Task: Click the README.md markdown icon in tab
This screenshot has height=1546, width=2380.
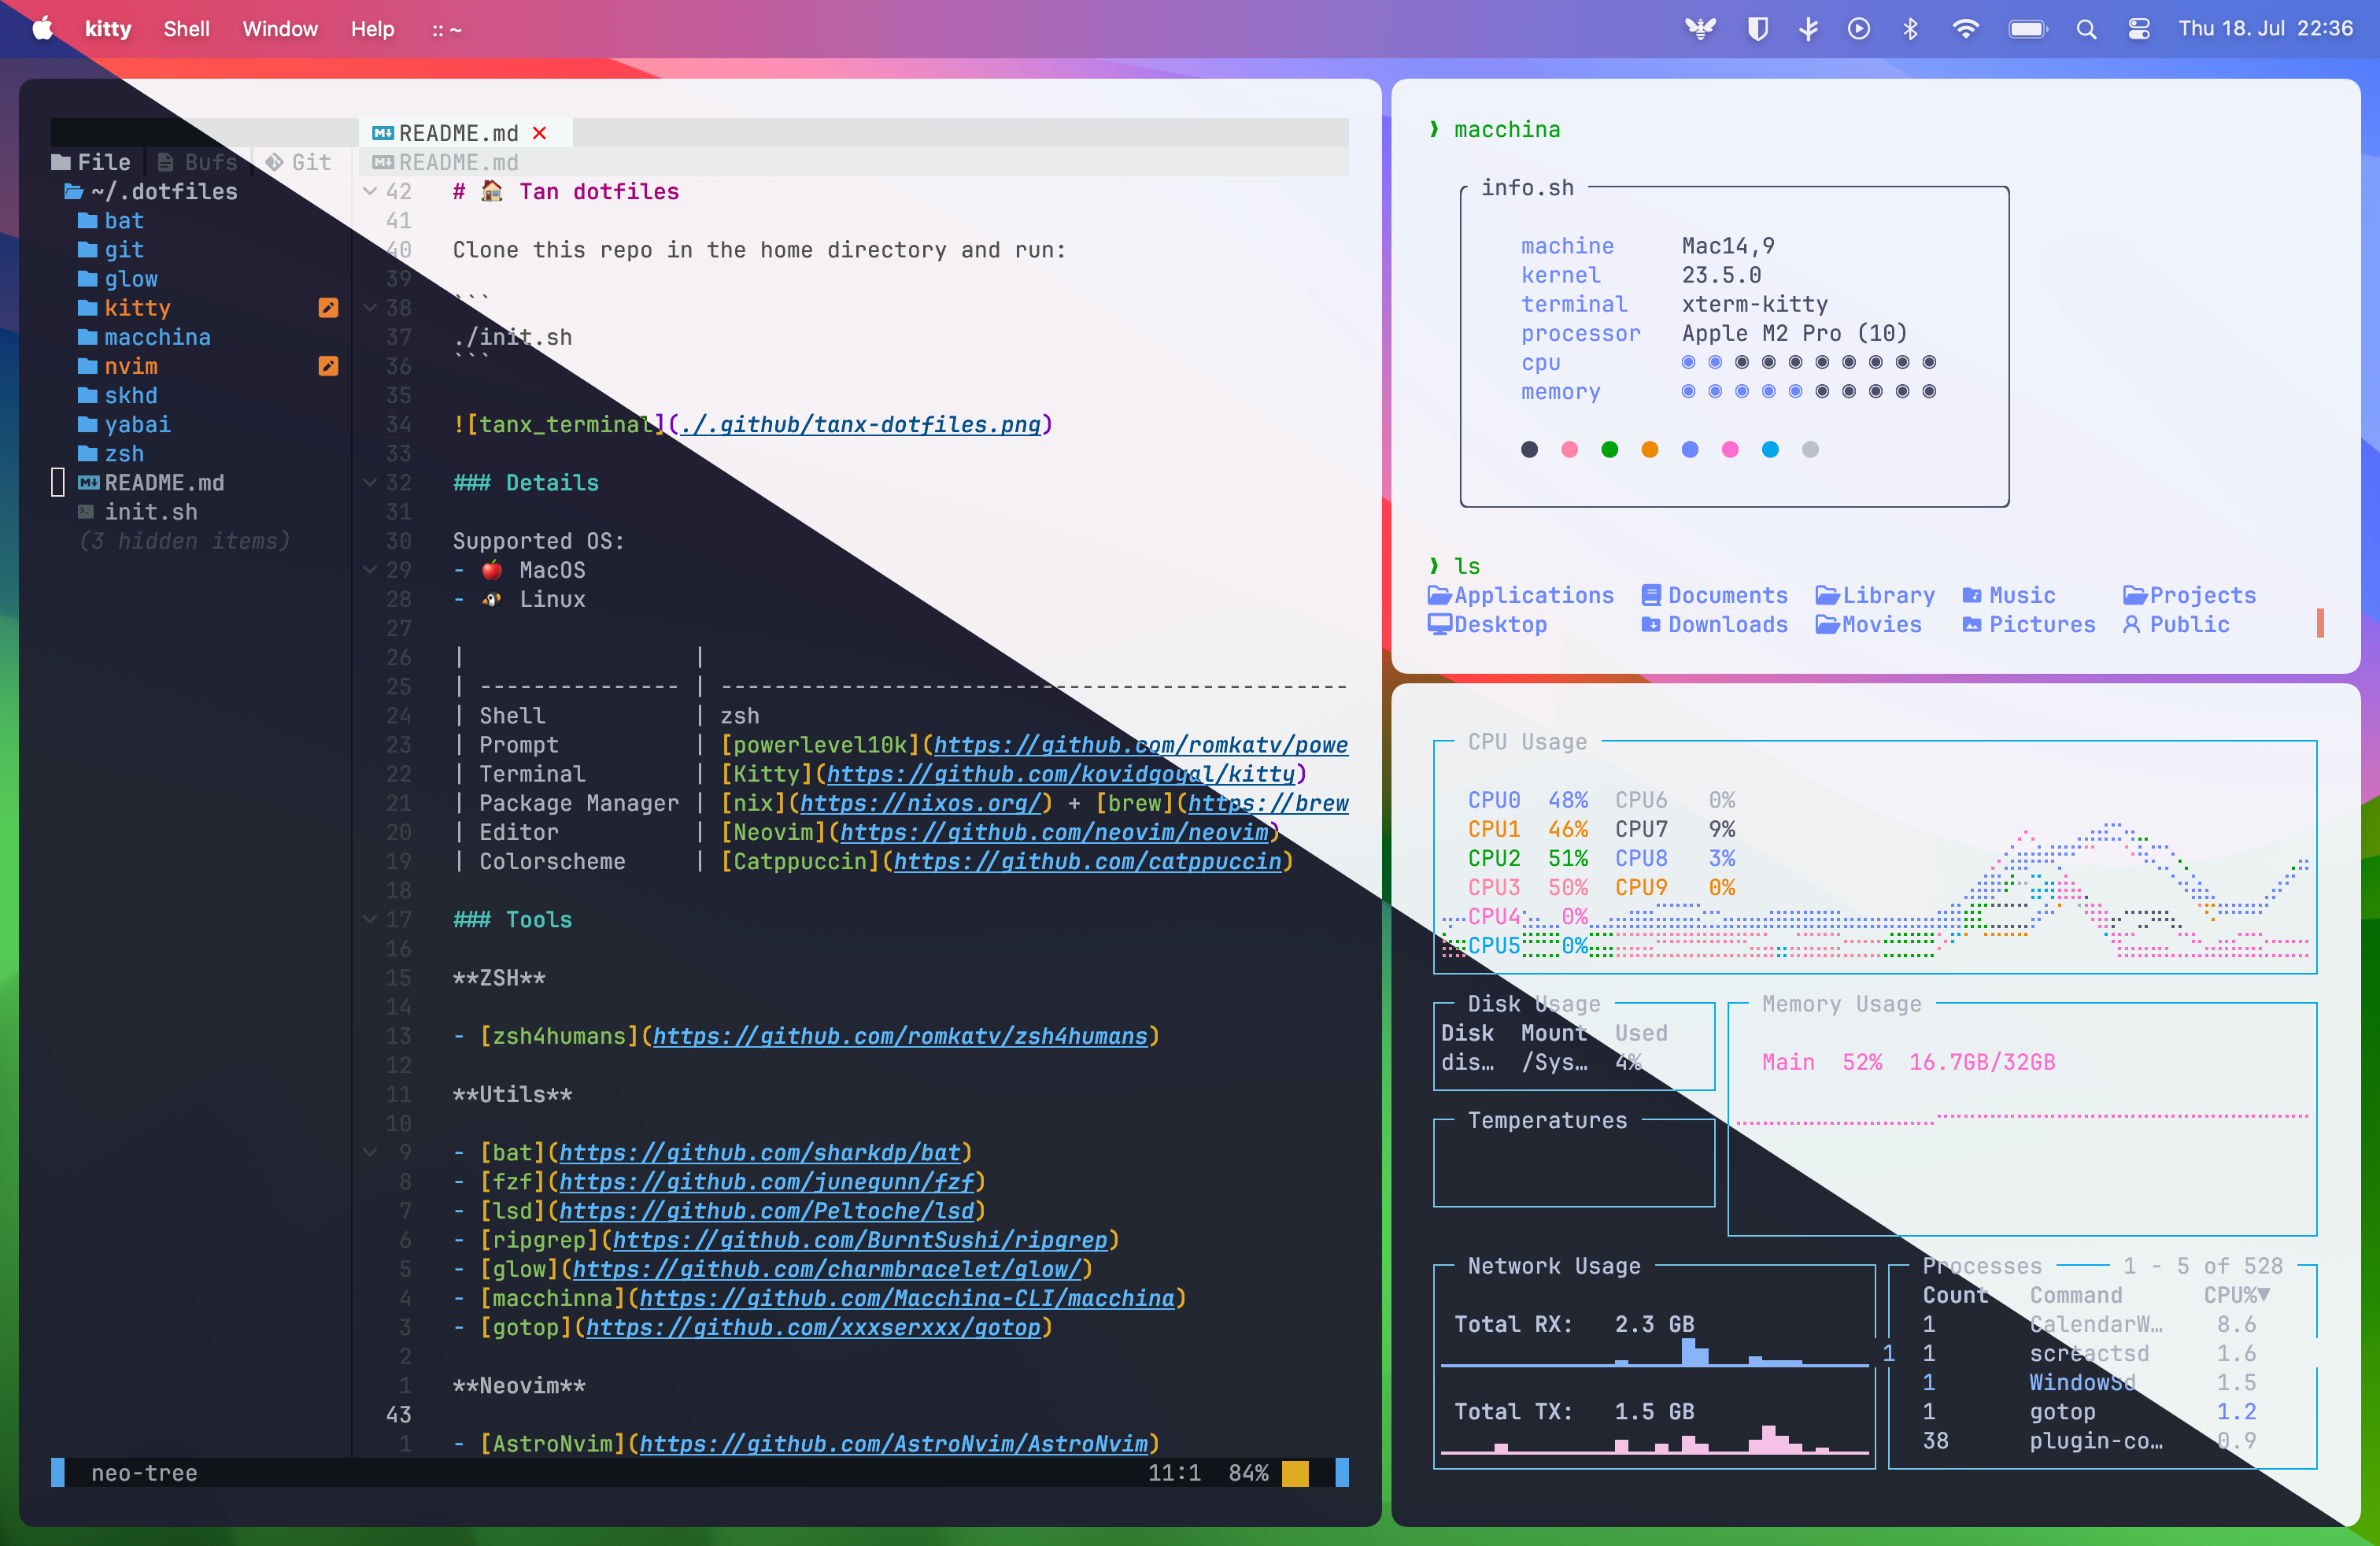Action: [x=382, y=133]
